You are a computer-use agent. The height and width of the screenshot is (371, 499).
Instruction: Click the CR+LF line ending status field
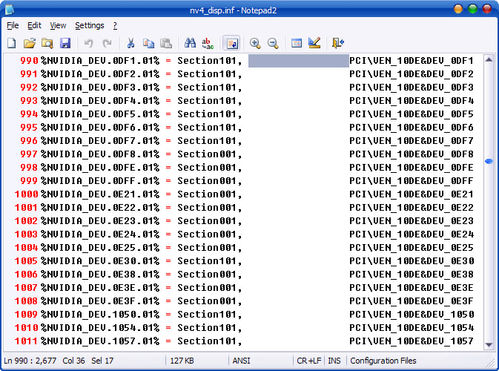click(x=309, y=361)
